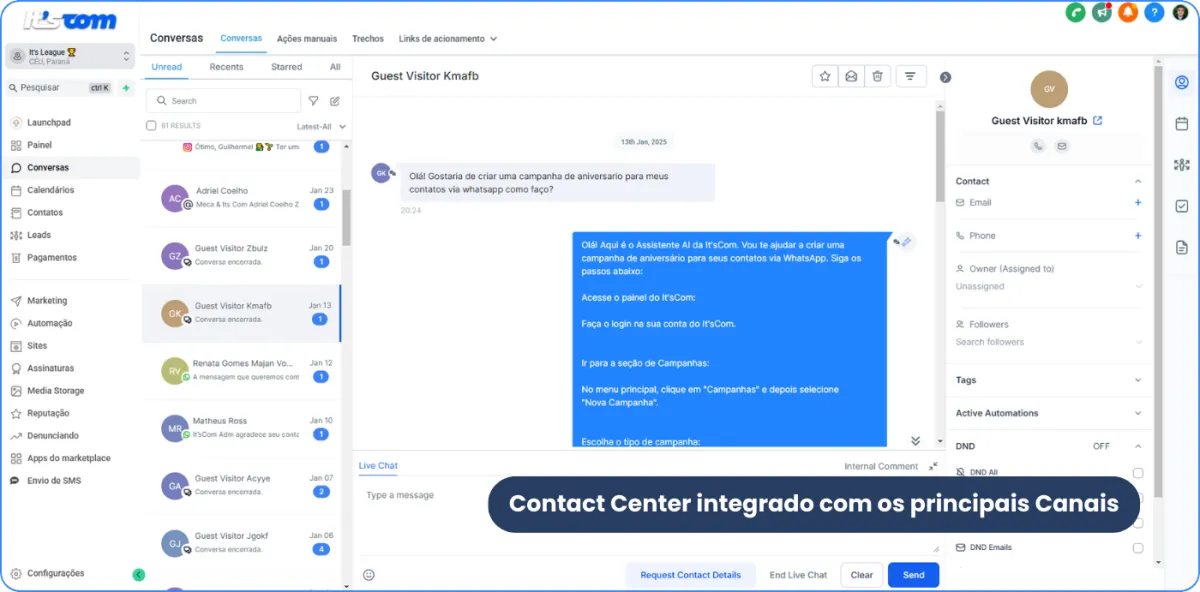Click the AI wand icon on the blue message
This screenshot has width=1200, height=592.
click(x=906, y=242)
